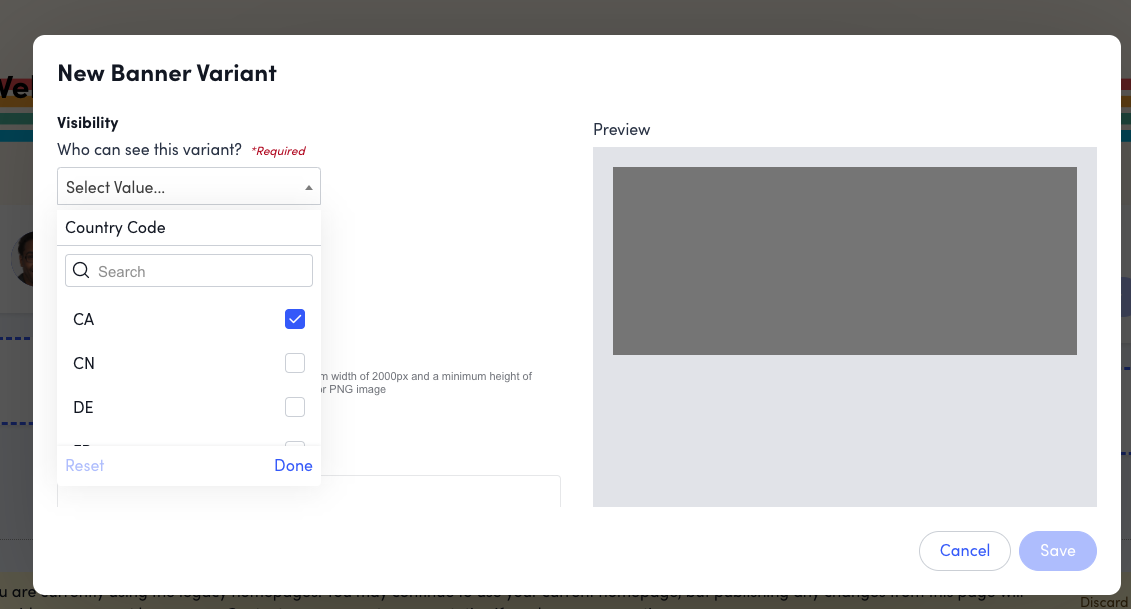
Task: Reset the country code selection
Action: click(85, 465)
